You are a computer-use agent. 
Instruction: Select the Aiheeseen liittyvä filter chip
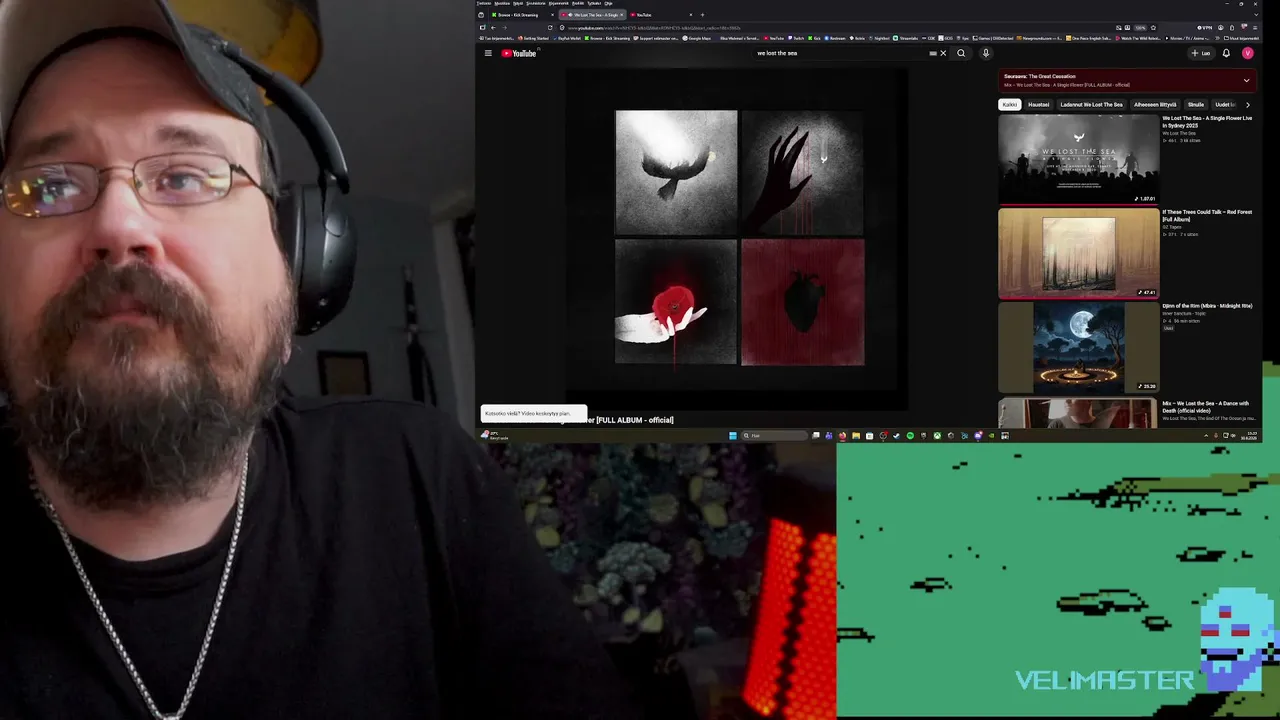1155,104
